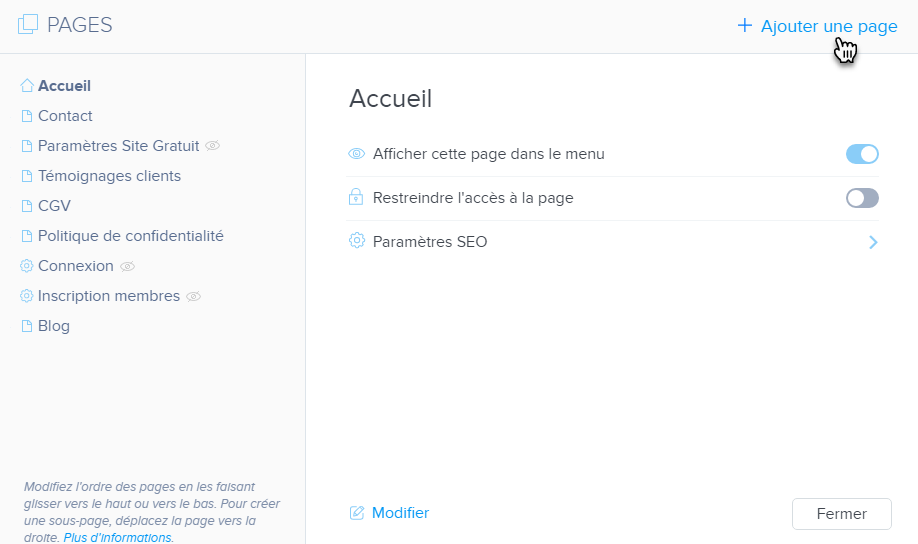Toggle eye icon on Paramètres Site Gratuit
Image resolution: width=918 pixels, height=544 pixels.
click(212, 146)
